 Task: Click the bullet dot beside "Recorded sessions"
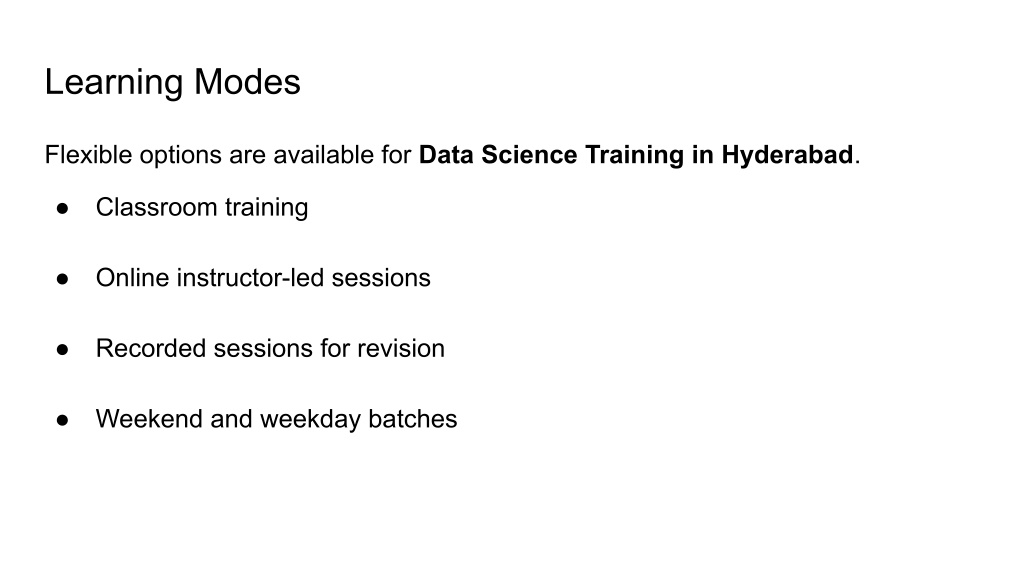pos(62,349)
